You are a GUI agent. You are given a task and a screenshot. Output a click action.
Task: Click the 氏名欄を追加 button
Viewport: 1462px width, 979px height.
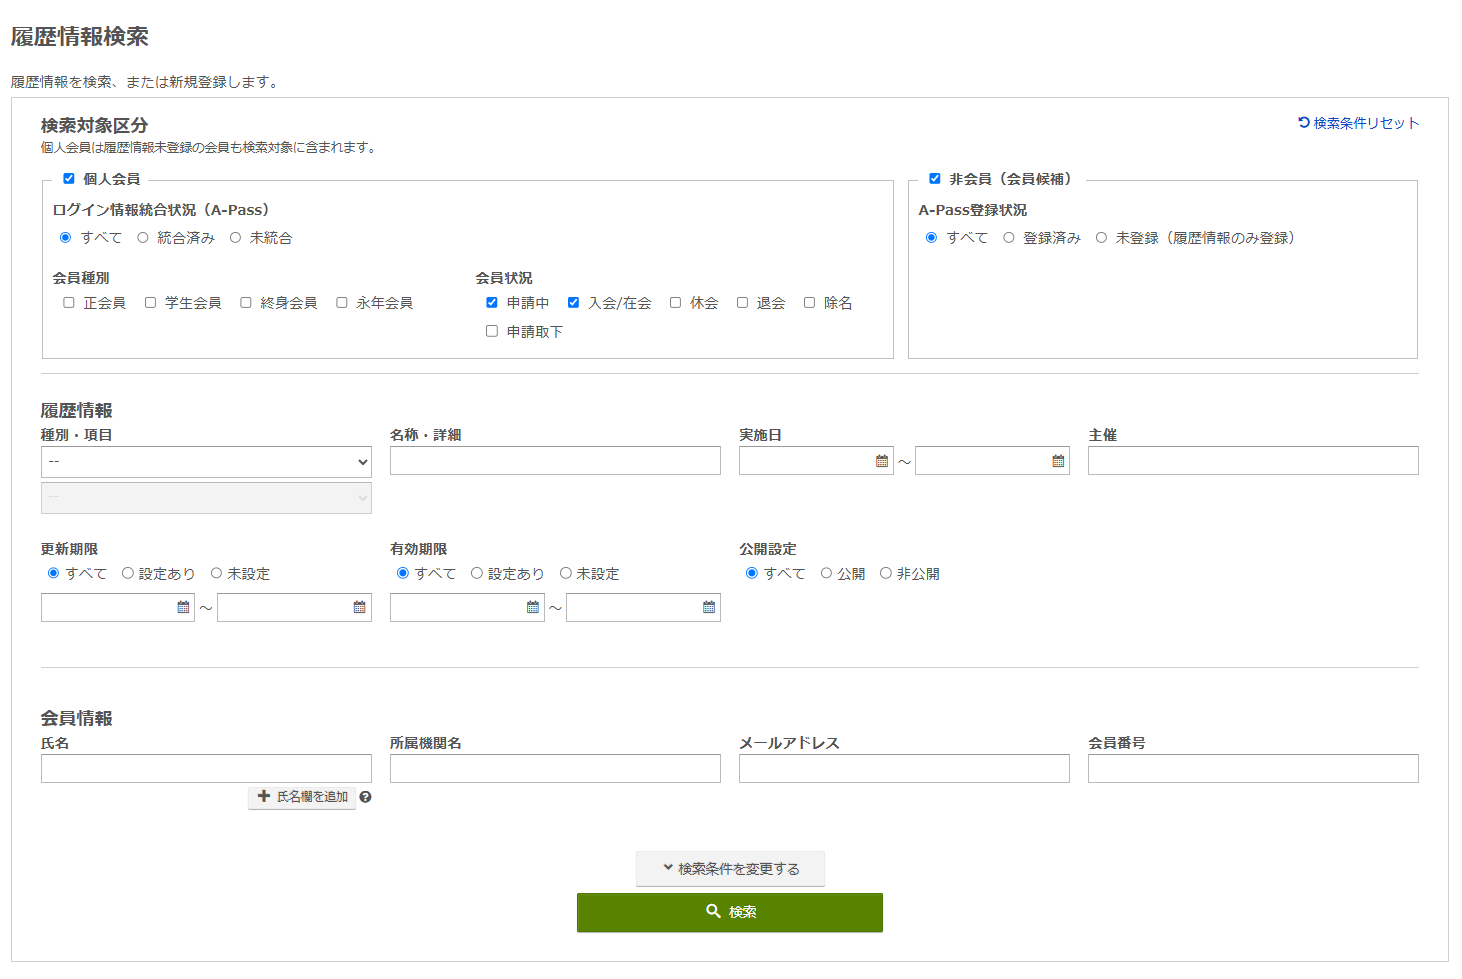click(301, 797)
